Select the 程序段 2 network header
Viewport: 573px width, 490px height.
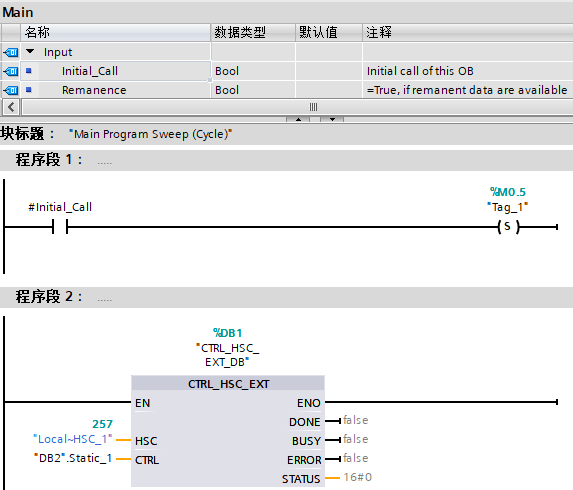coord(286,297)
